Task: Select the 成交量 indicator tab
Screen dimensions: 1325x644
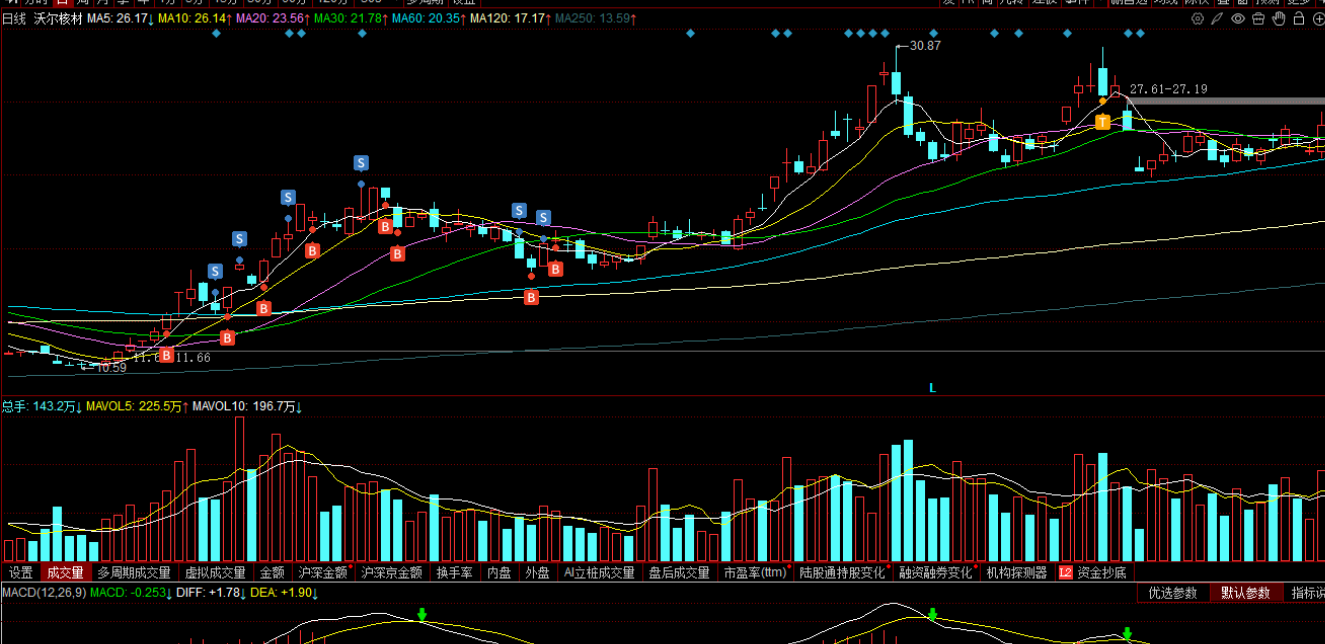Action: 65,573
